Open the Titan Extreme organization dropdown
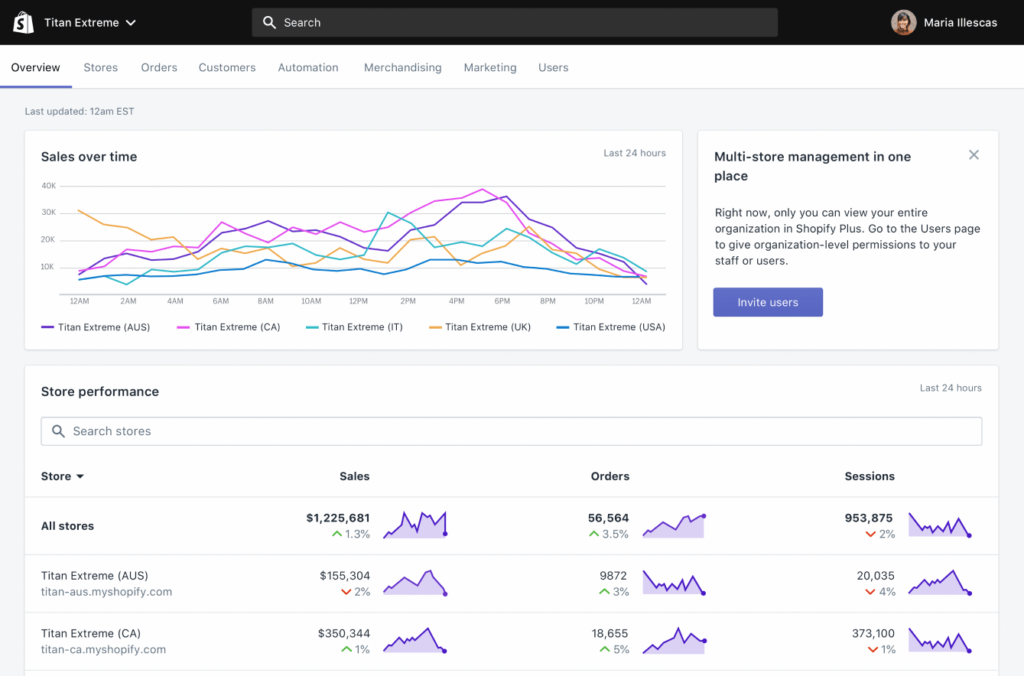The image size is (1024, 676). pyautogui.click(x=90, y=22)
